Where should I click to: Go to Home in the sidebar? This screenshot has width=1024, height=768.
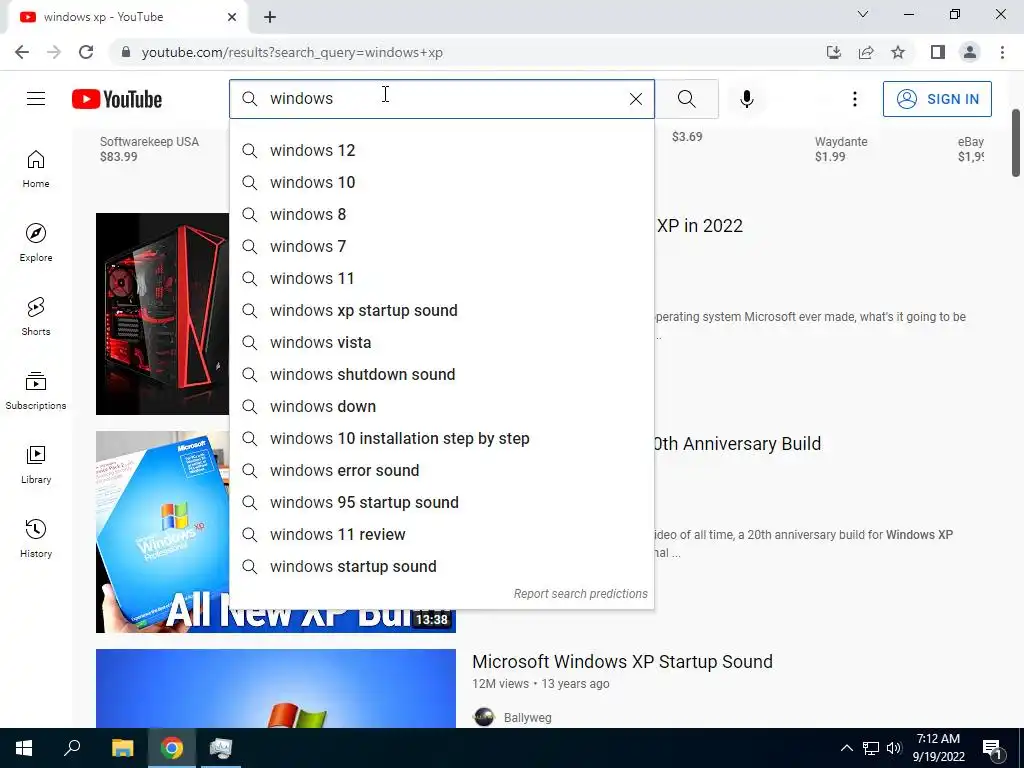[36, 169]
